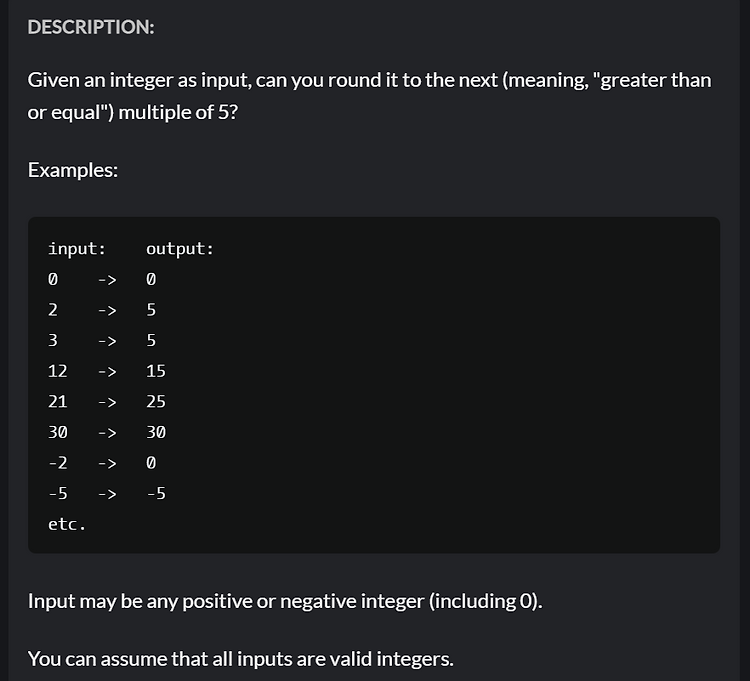Click the input value 21
The image size is (750, 681).
57,402
